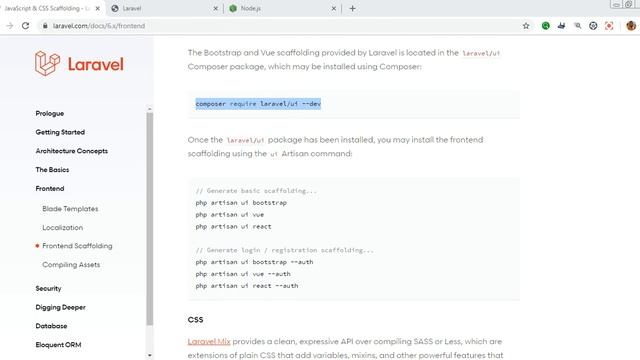
Task: Click the magnifier extension icon
Action: click(578, 26)
